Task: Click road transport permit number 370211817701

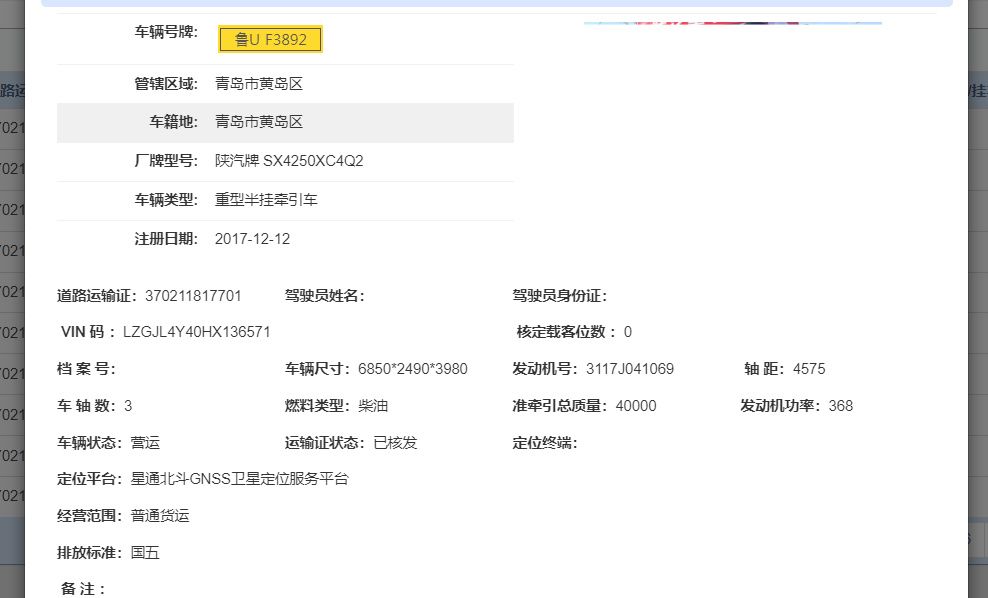Action: tap(193, 296)
